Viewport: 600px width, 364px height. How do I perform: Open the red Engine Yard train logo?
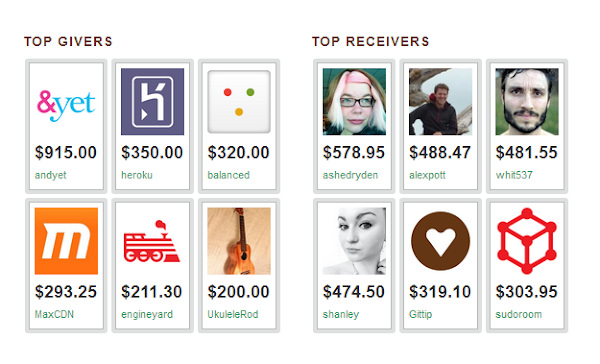click(x=152, y=241)
